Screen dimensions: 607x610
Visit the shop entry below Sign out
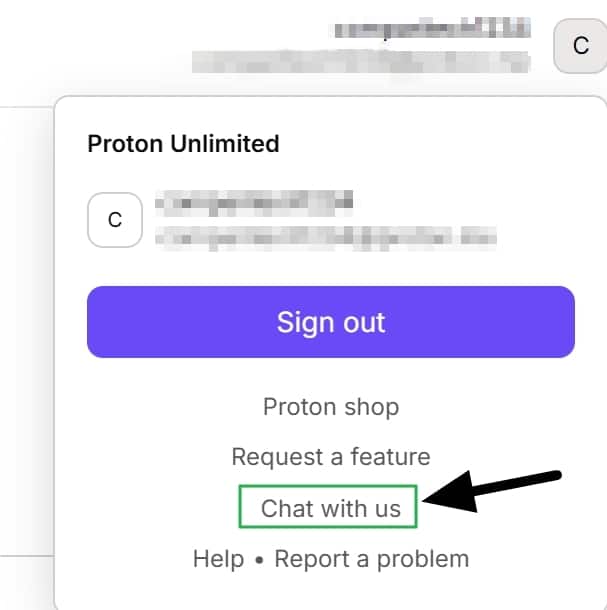[x=331, y=407]
